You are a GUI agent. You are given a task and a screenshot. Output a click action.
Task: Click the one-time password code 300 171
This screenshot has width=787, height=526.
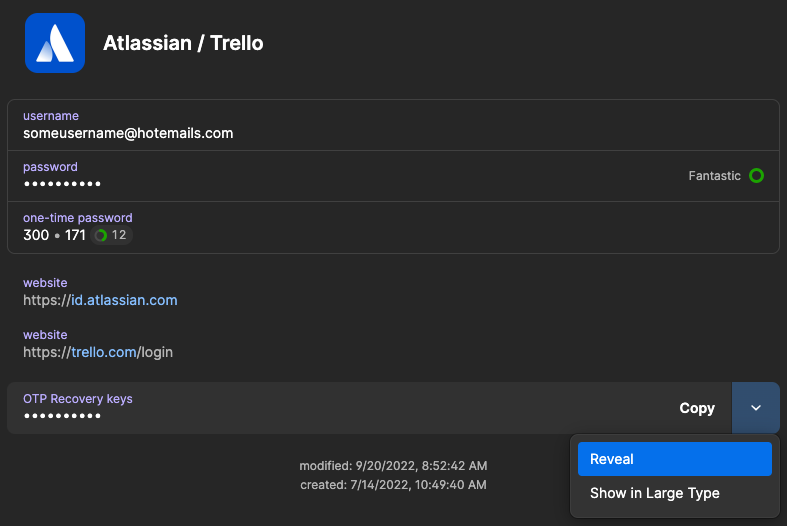(54, 235)
